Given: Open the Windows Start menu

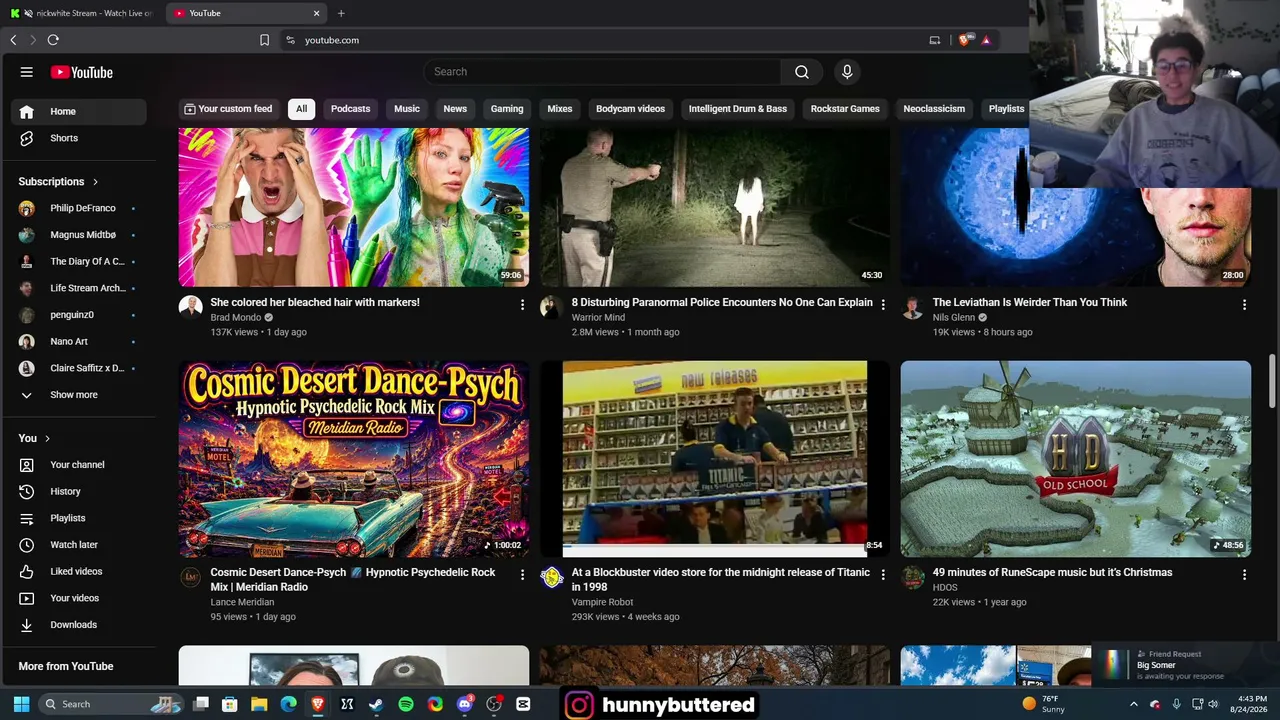Looking at the screenshot, I should pos(21,704).
